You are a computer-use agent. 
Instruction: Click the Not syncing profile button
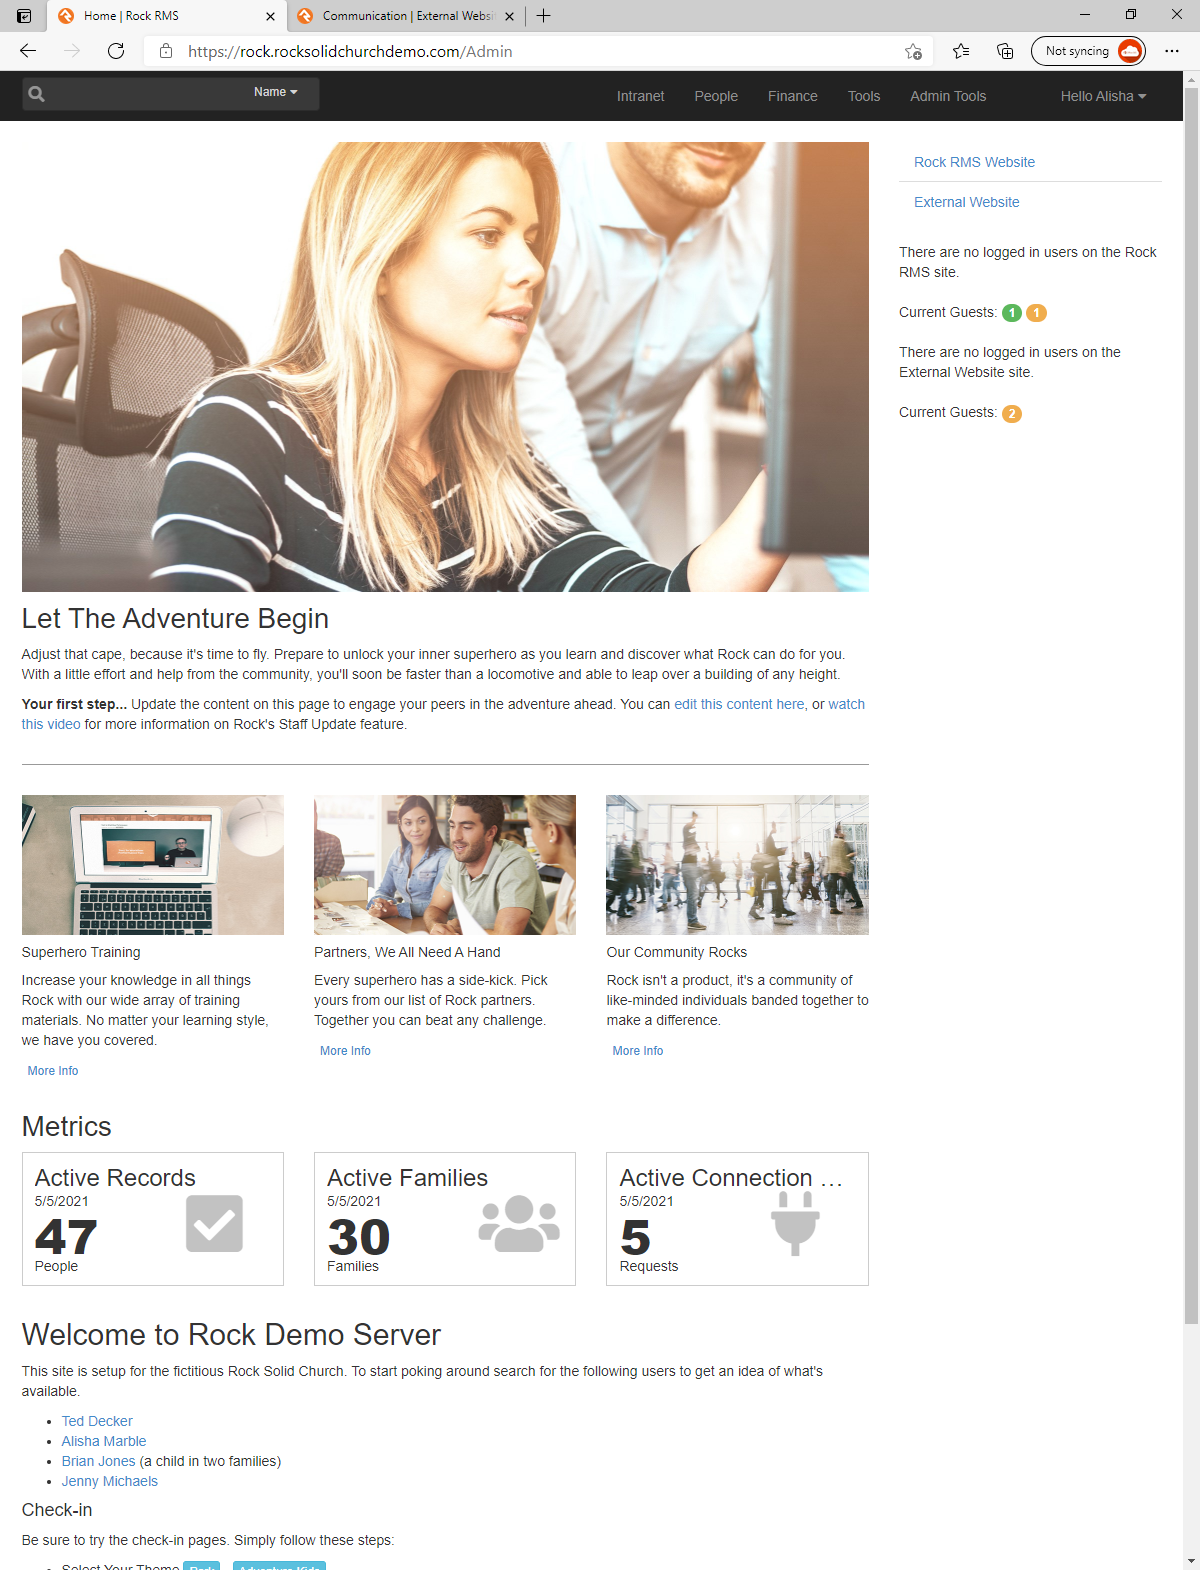click(1088, 51)
